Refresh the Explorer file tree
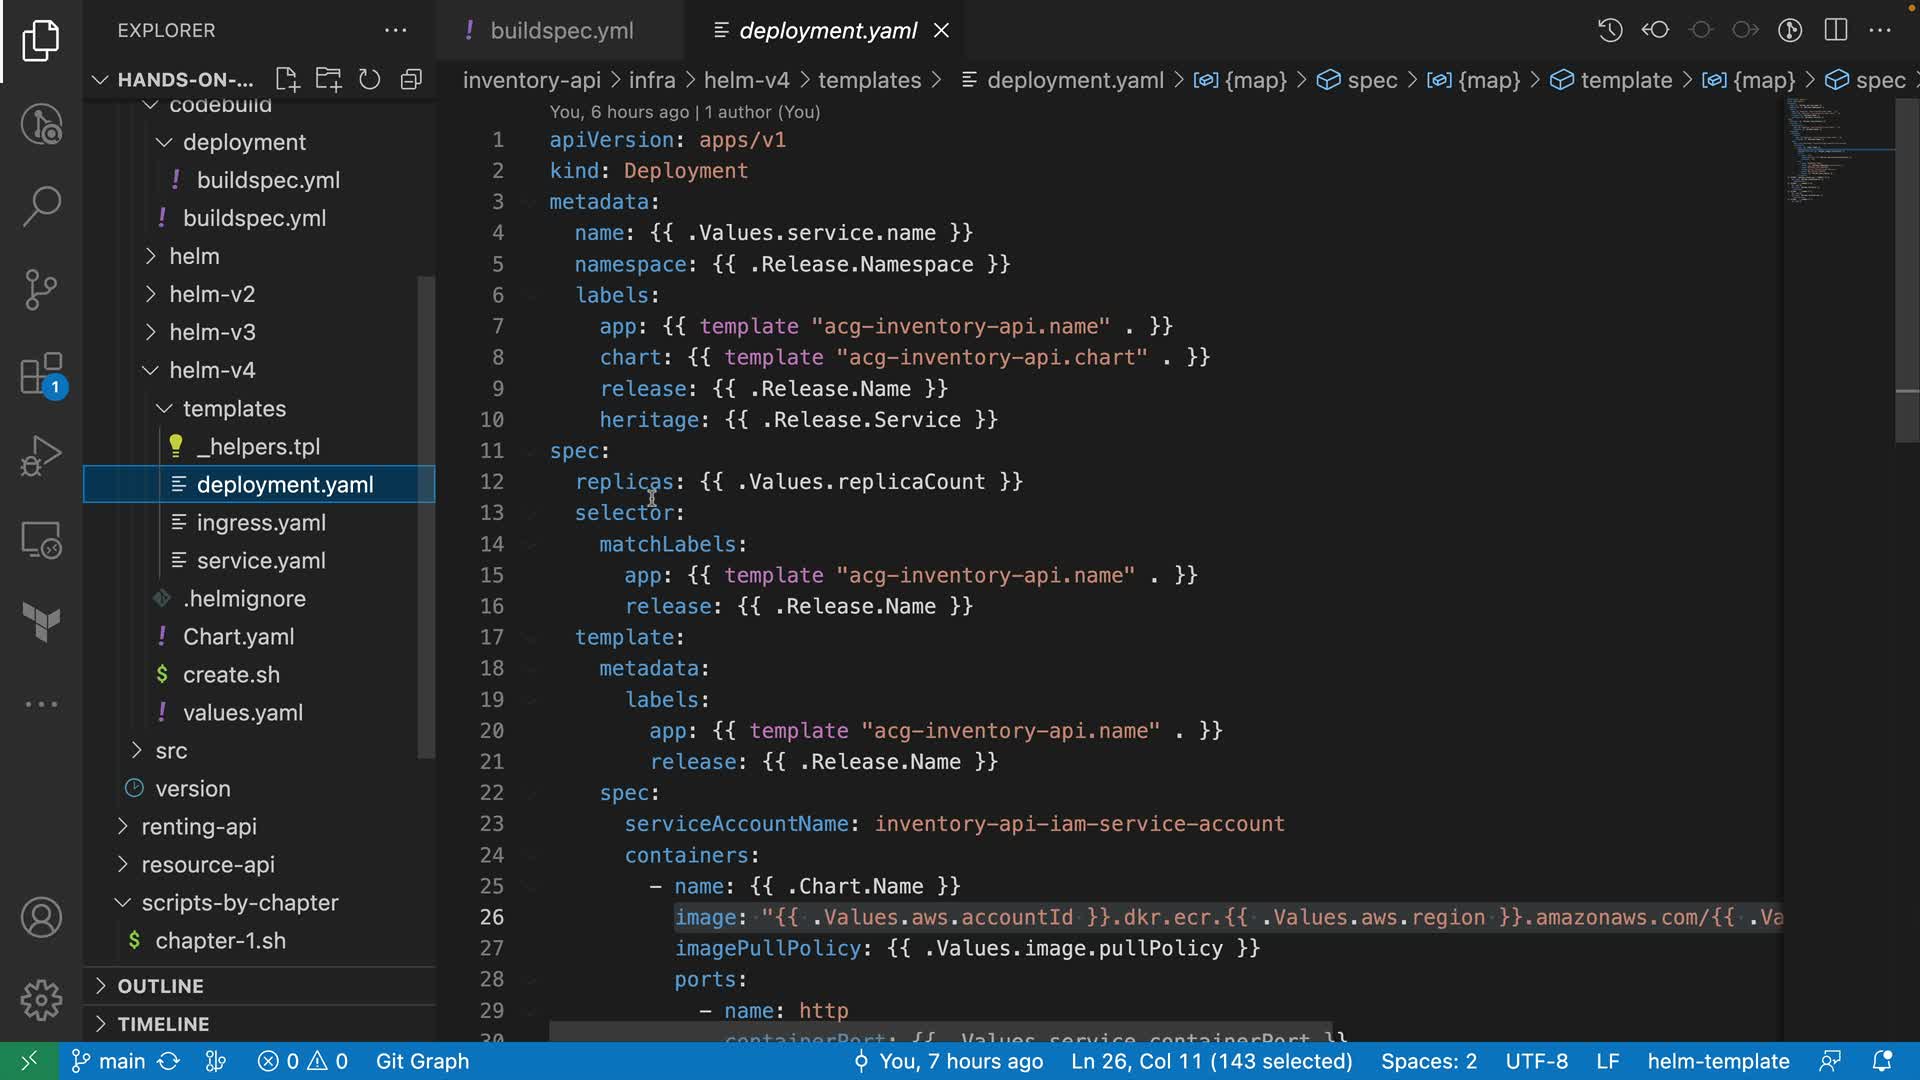 click(369, 80)
